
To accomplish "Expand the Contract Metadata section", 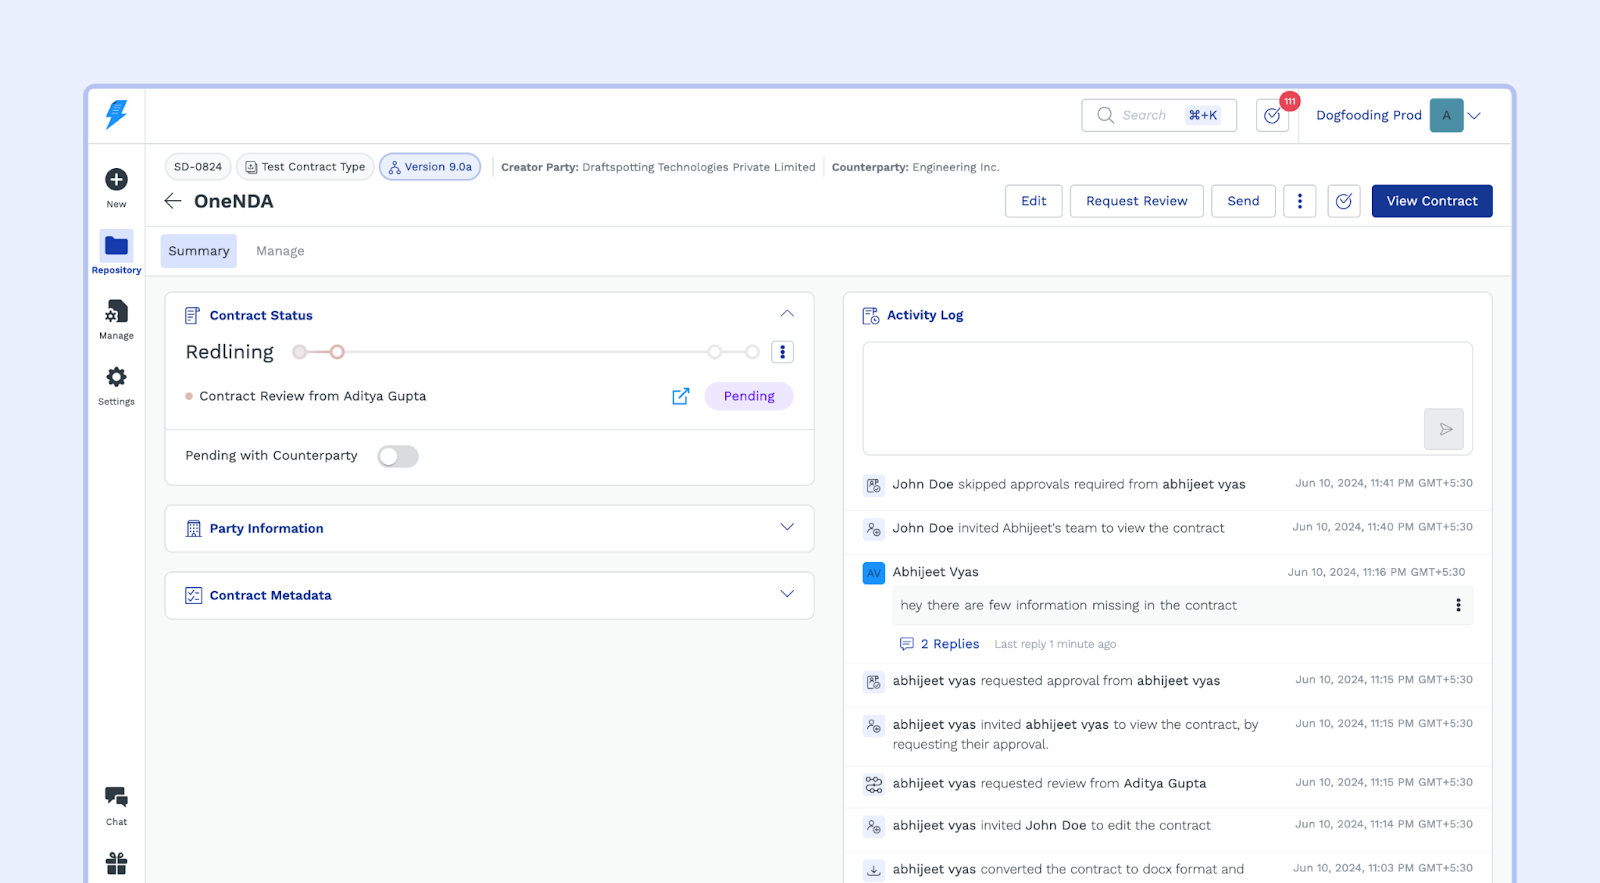I will pyautogui.click(x=787, y=594).
